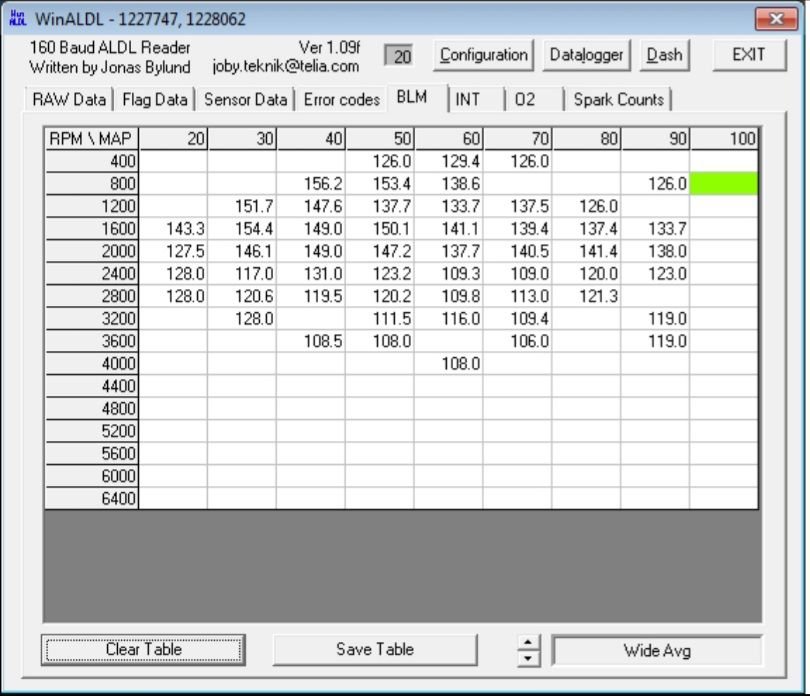
Task: Switch to the Flag Data tab
Action: [155, 99]
